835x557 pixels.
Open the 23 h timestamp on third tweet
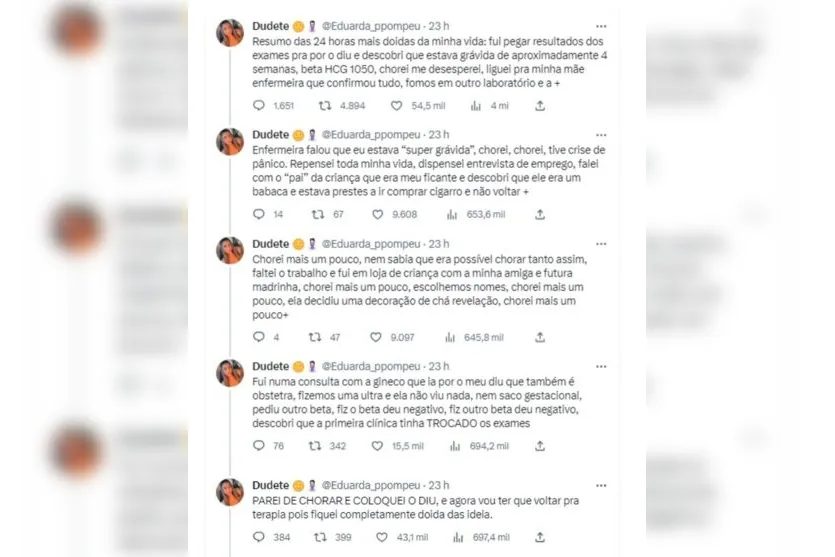click(439, 244)
